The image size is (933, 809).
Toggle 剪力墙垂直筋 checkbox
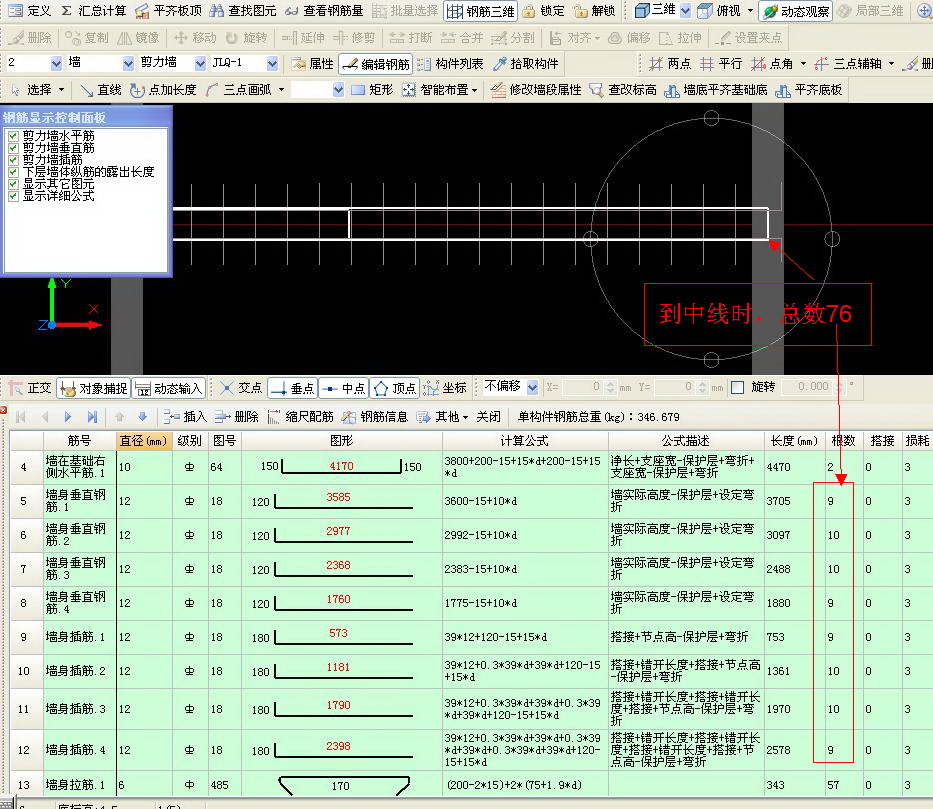[x=13, y=148]
